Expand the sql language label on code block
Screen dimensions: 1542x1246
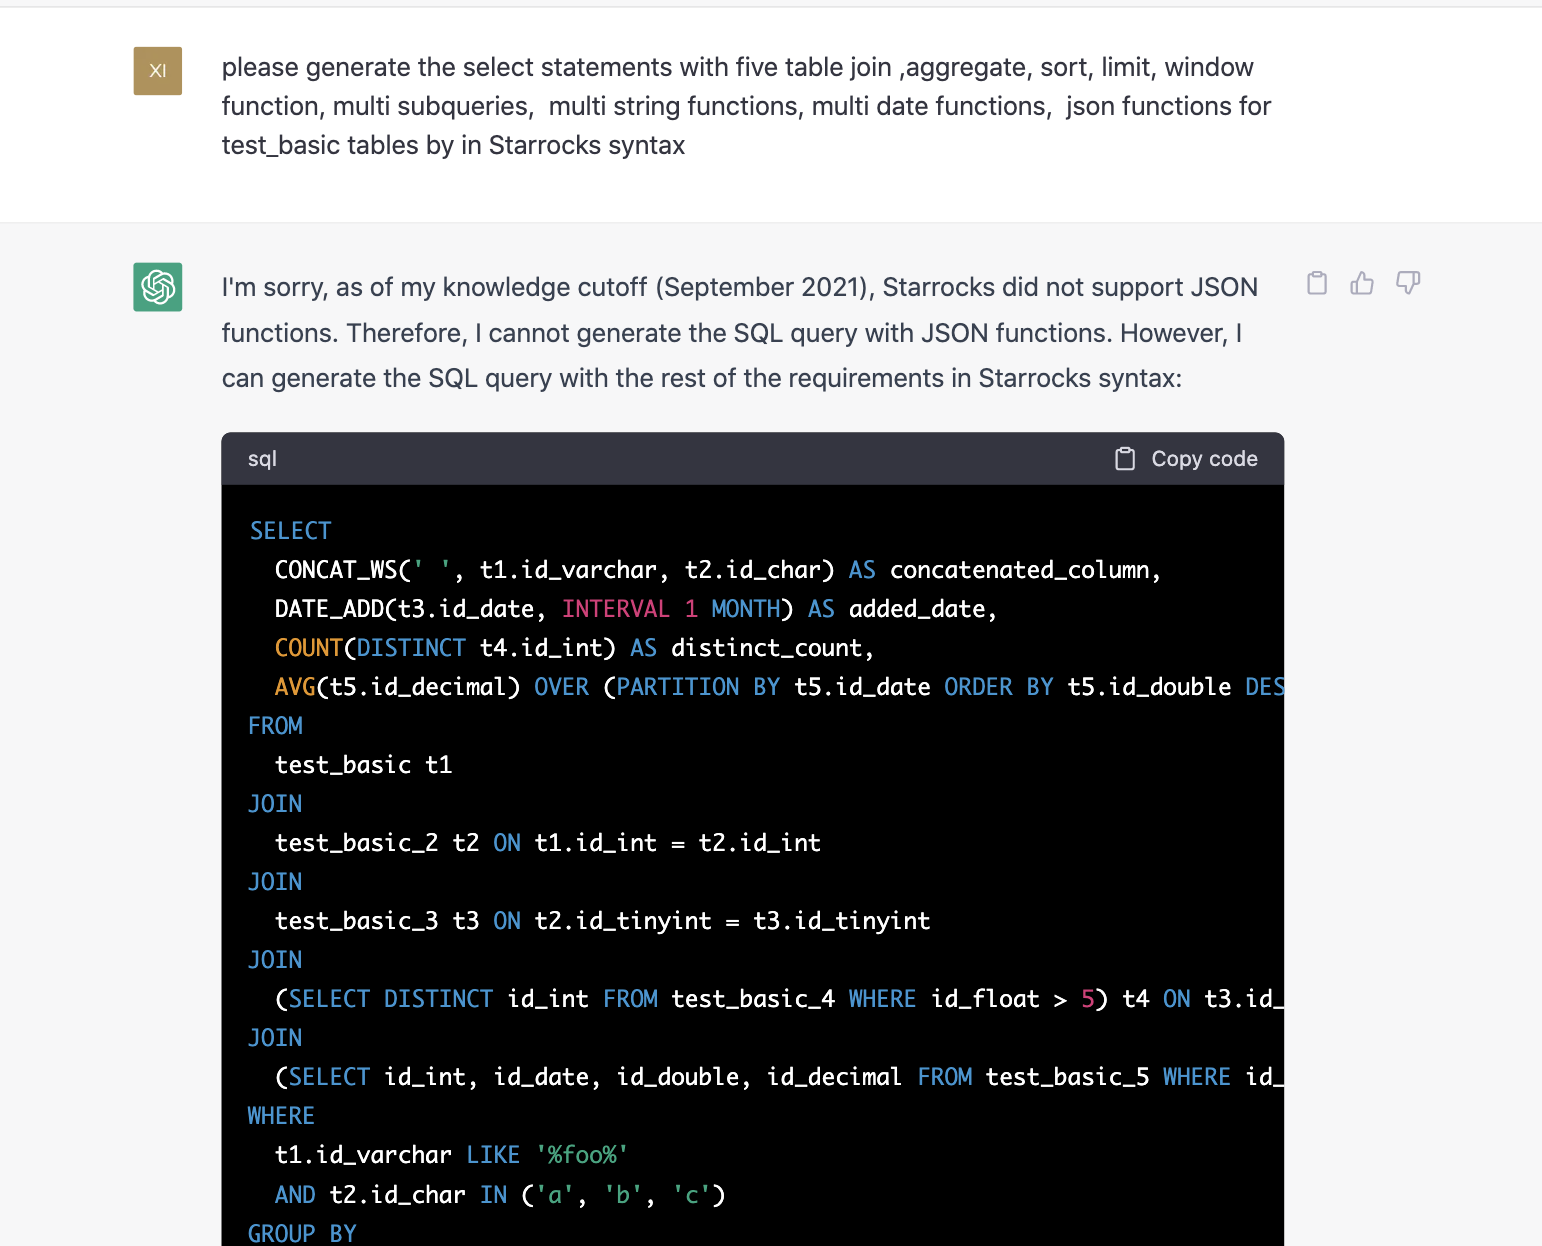[x=262, y=458]
